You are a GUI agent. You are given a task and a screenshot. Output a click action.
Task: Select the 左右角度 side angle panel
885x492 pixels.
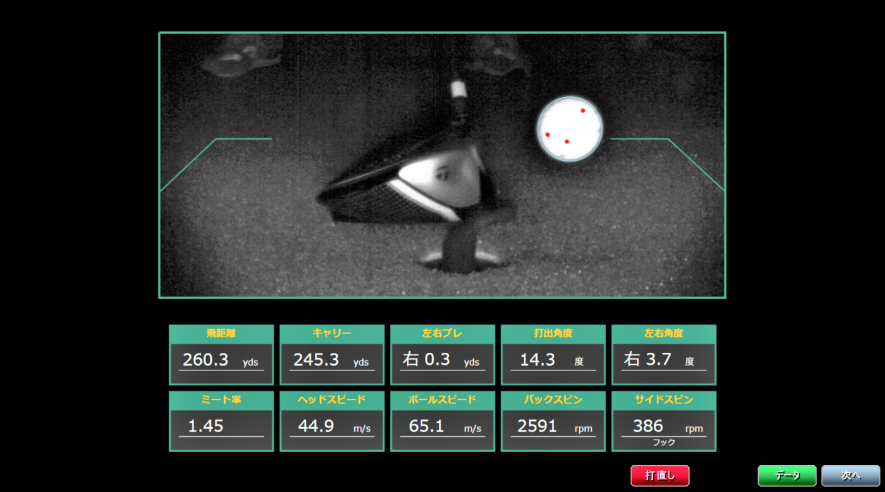[663, 354]
